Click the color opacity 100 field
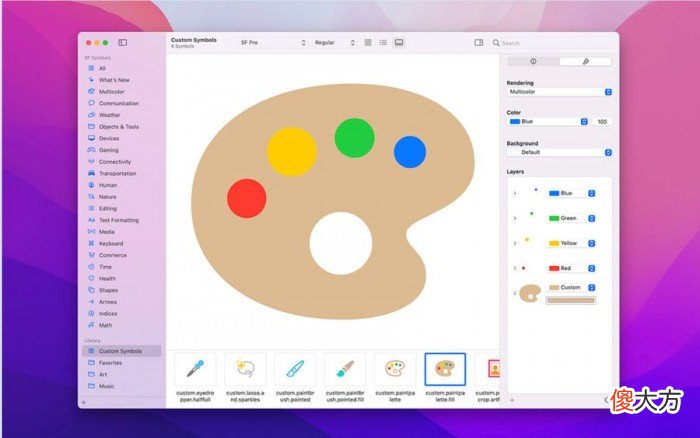 click(602, 121)
